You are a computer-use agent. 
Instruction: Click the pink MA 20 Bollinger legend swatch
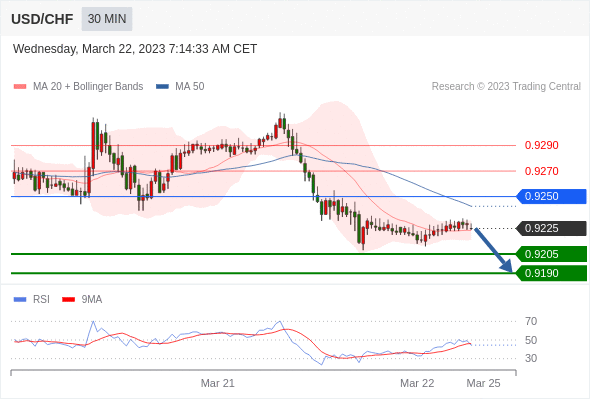click(x=20, y=87)
